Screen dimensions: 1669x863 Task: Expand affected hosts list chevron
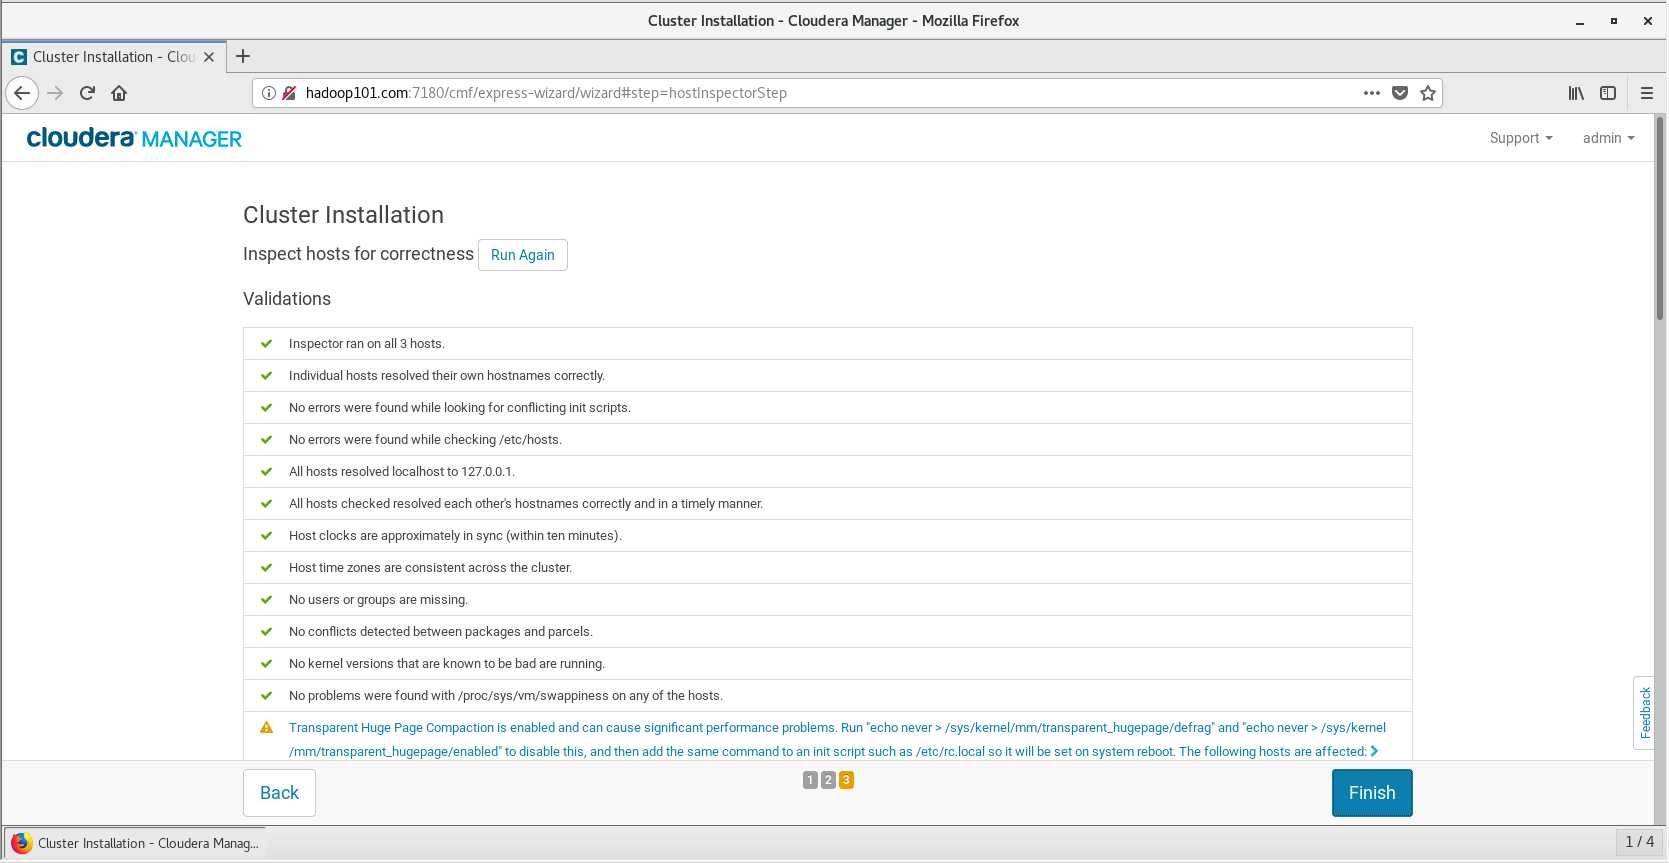click(1375, 751)
